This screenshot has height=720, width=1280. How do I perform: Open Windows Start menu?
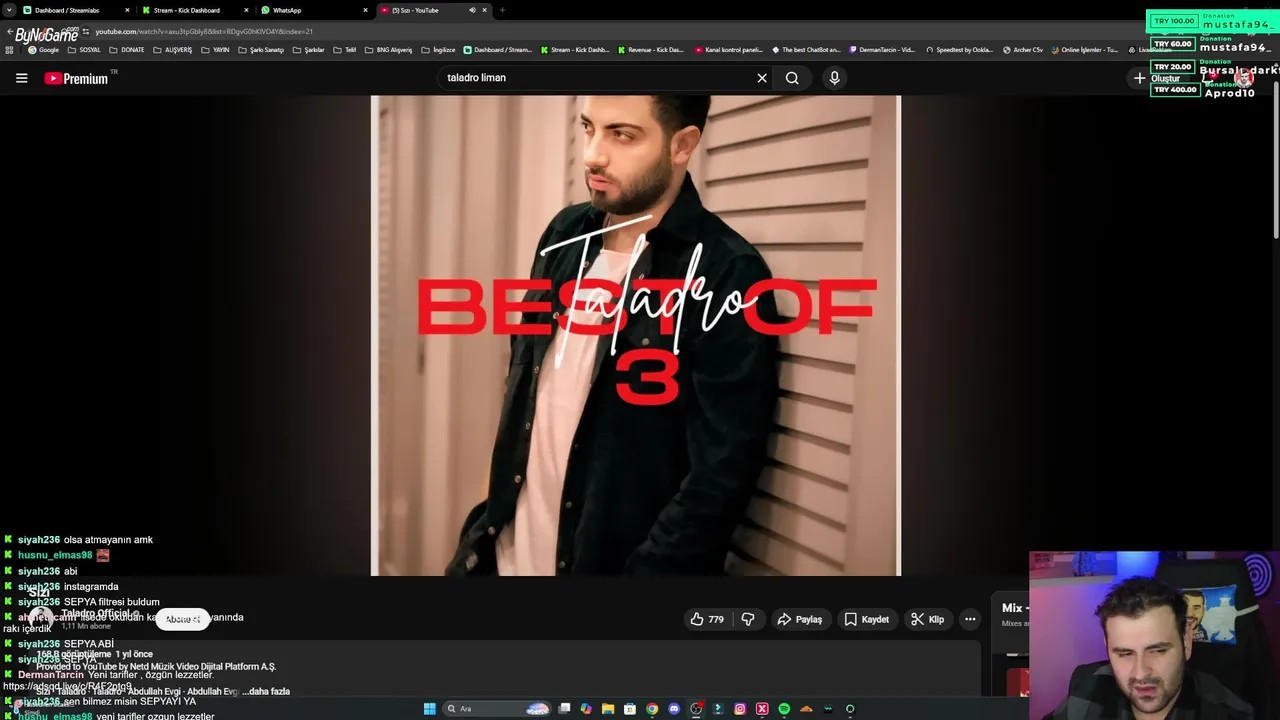(x=430, y=709)
